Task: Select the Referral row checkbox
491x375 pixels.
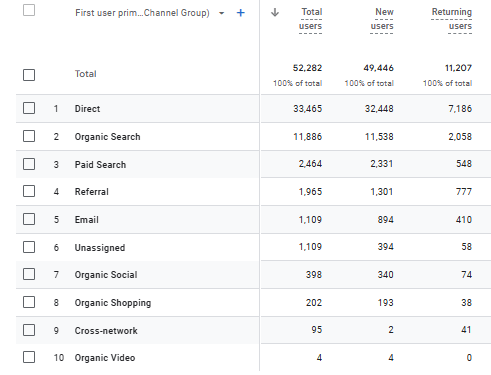Action: pos(29,191)
